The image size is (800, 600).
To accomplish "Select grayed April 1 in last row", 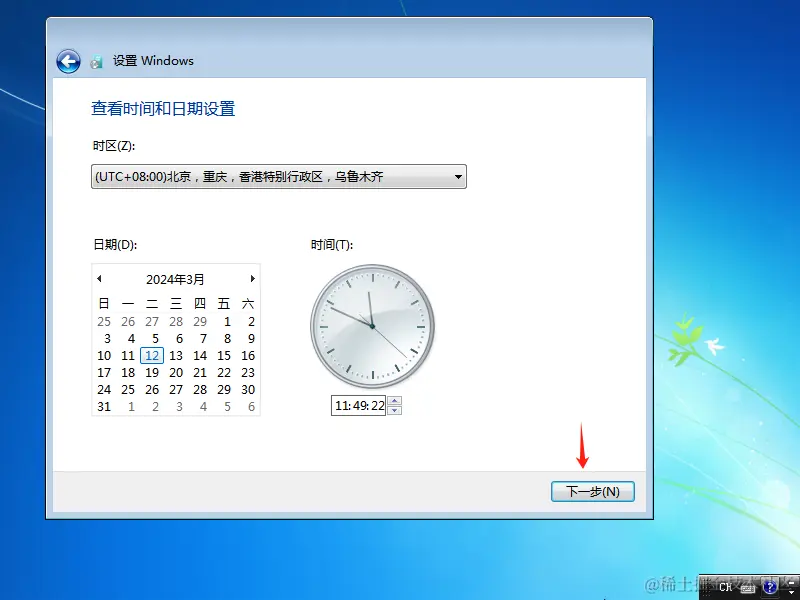I will [x=131, y=407].
